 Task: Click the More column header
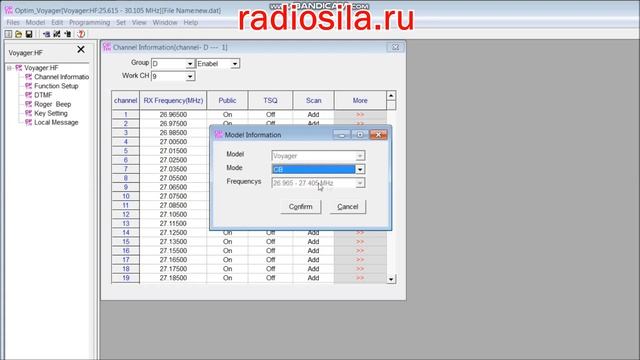tap(360, 100)
